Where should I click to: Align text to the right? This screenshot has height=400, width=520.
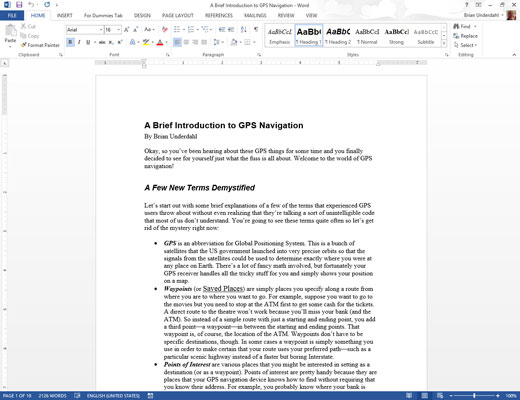pos(195,42)
